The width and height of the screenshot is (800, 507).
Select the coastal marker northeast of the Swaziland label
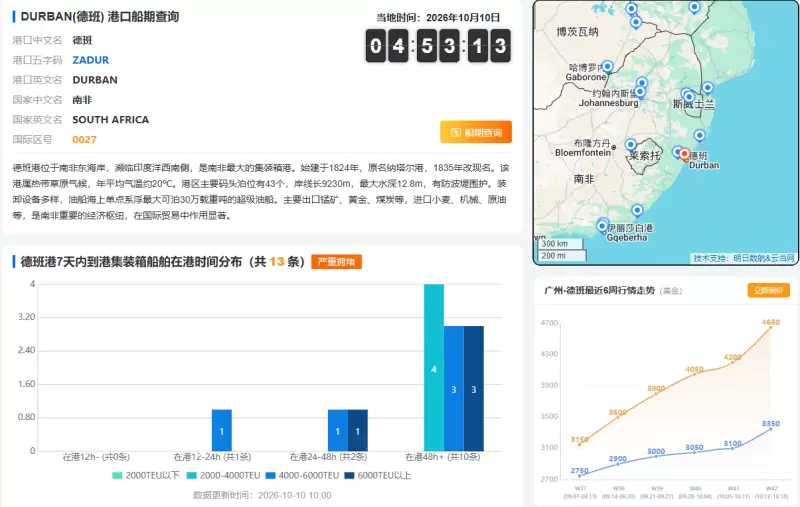tap(707, 88)
